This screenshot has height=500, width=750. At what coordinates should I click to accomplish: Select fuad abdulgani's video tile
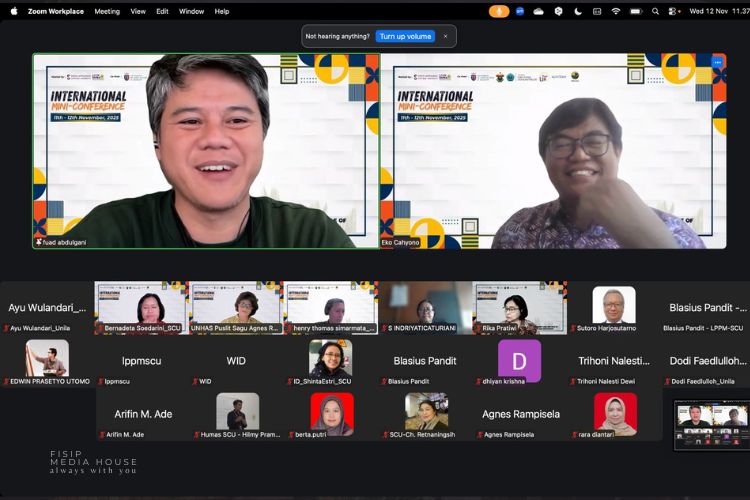point(206,150)
